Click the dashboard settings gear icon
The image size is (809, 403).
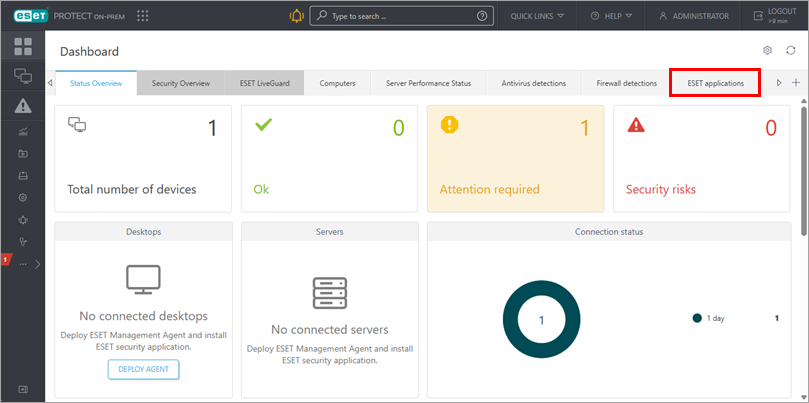tap(767, 50)
